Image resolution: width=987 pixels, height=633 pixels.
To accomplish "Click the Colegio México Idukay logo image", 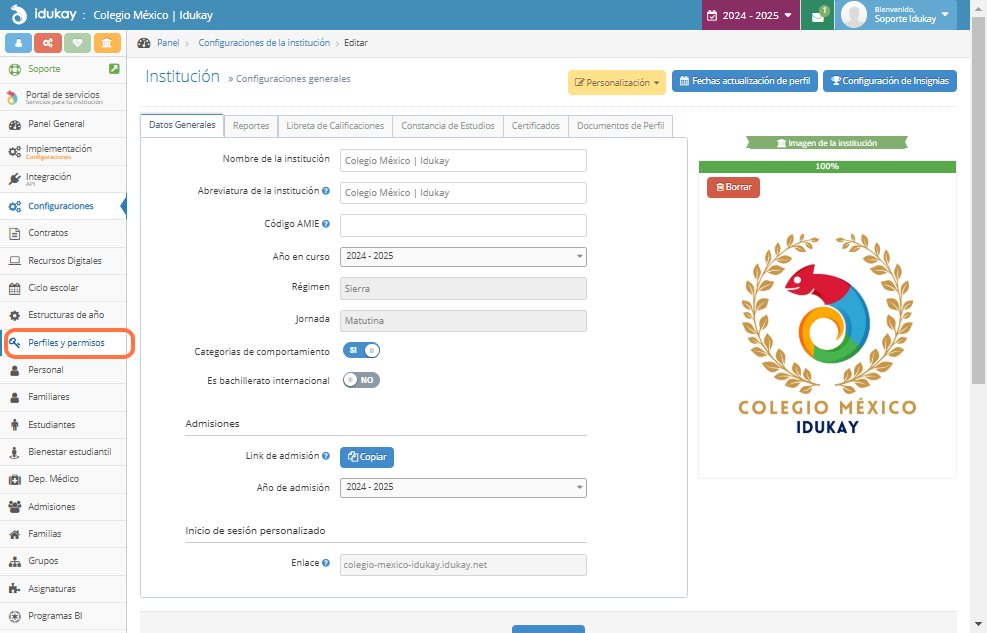I will click(827, 333).
